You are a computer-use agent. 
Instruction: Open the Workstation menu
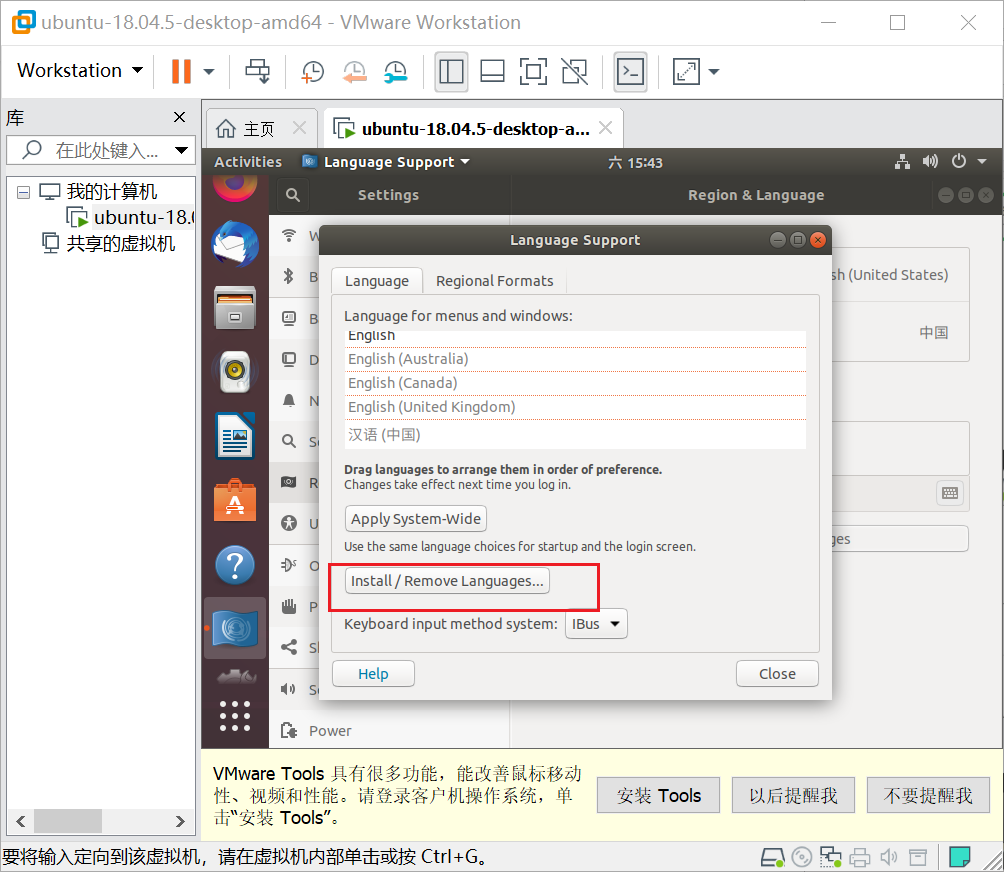click(79, 70)
